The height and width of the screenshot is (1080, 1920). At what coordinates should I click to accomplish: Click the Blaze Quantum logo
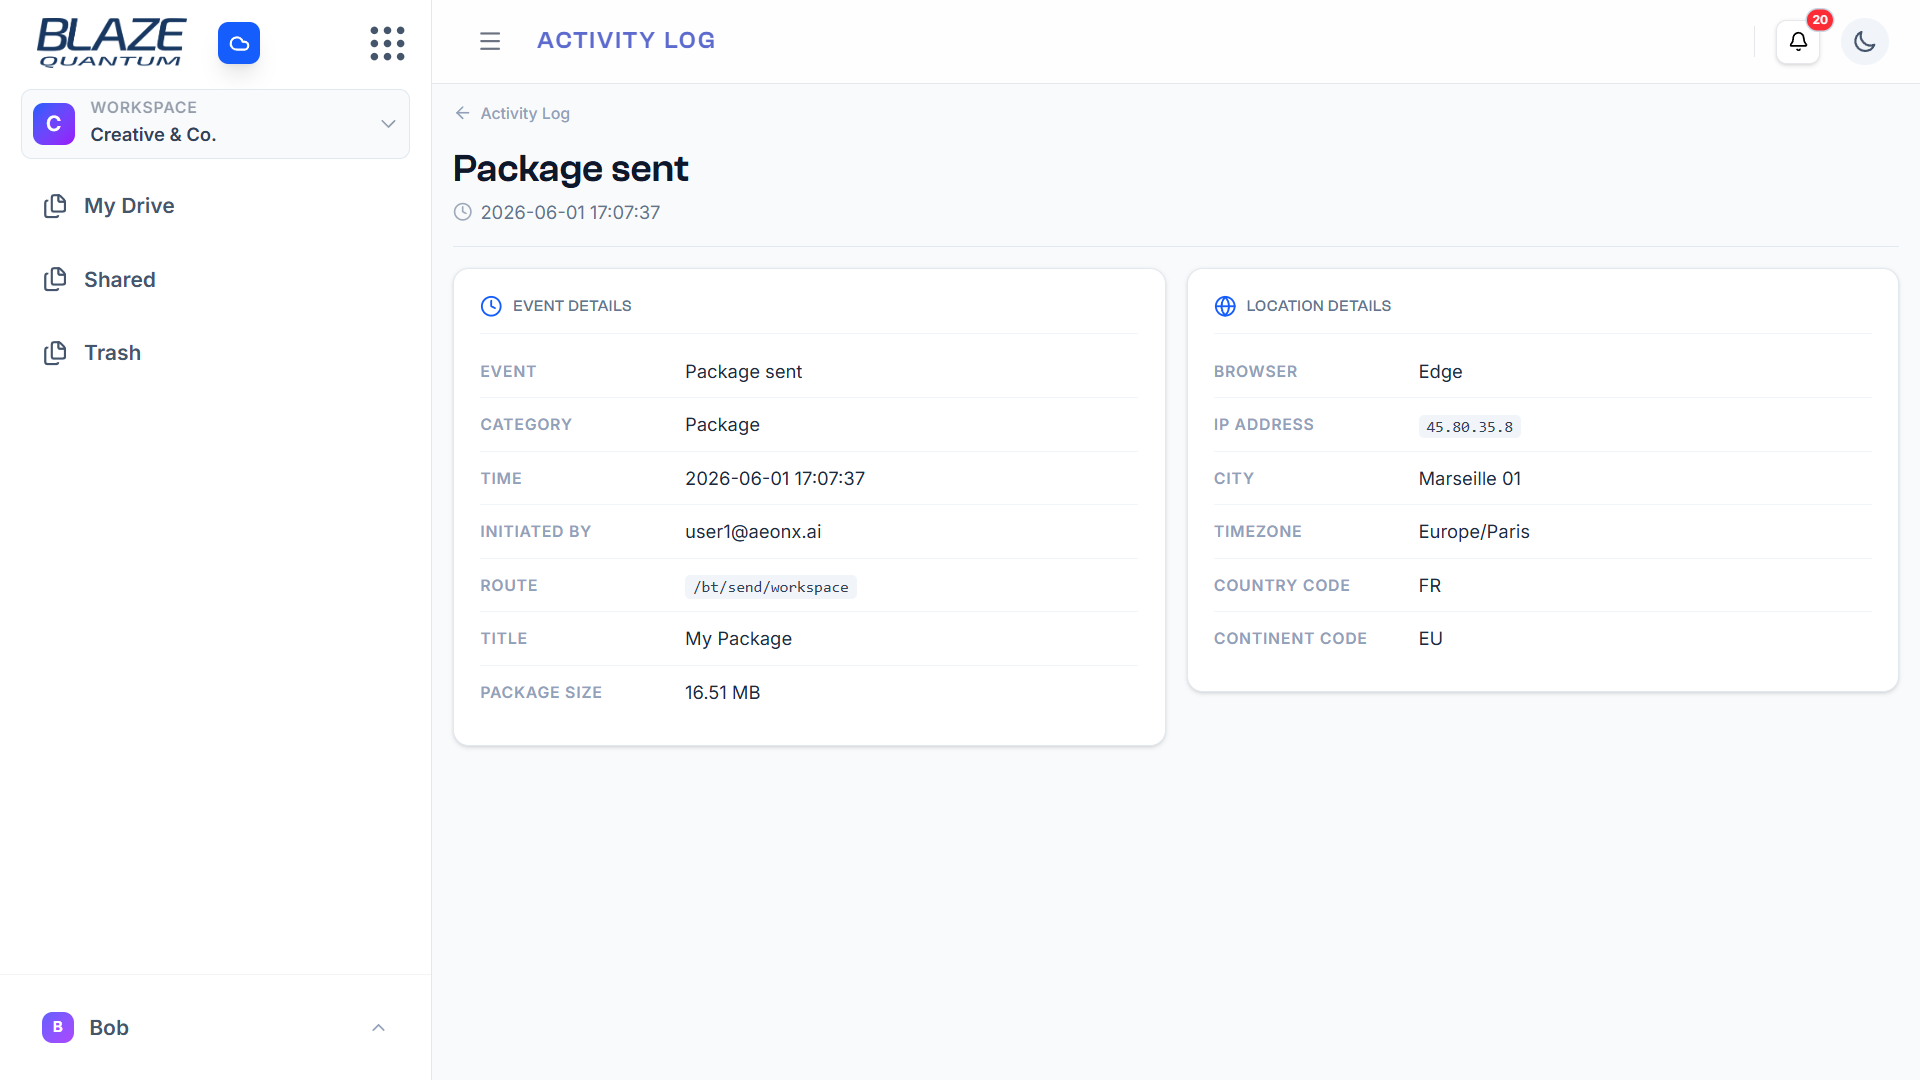(111, 43)
